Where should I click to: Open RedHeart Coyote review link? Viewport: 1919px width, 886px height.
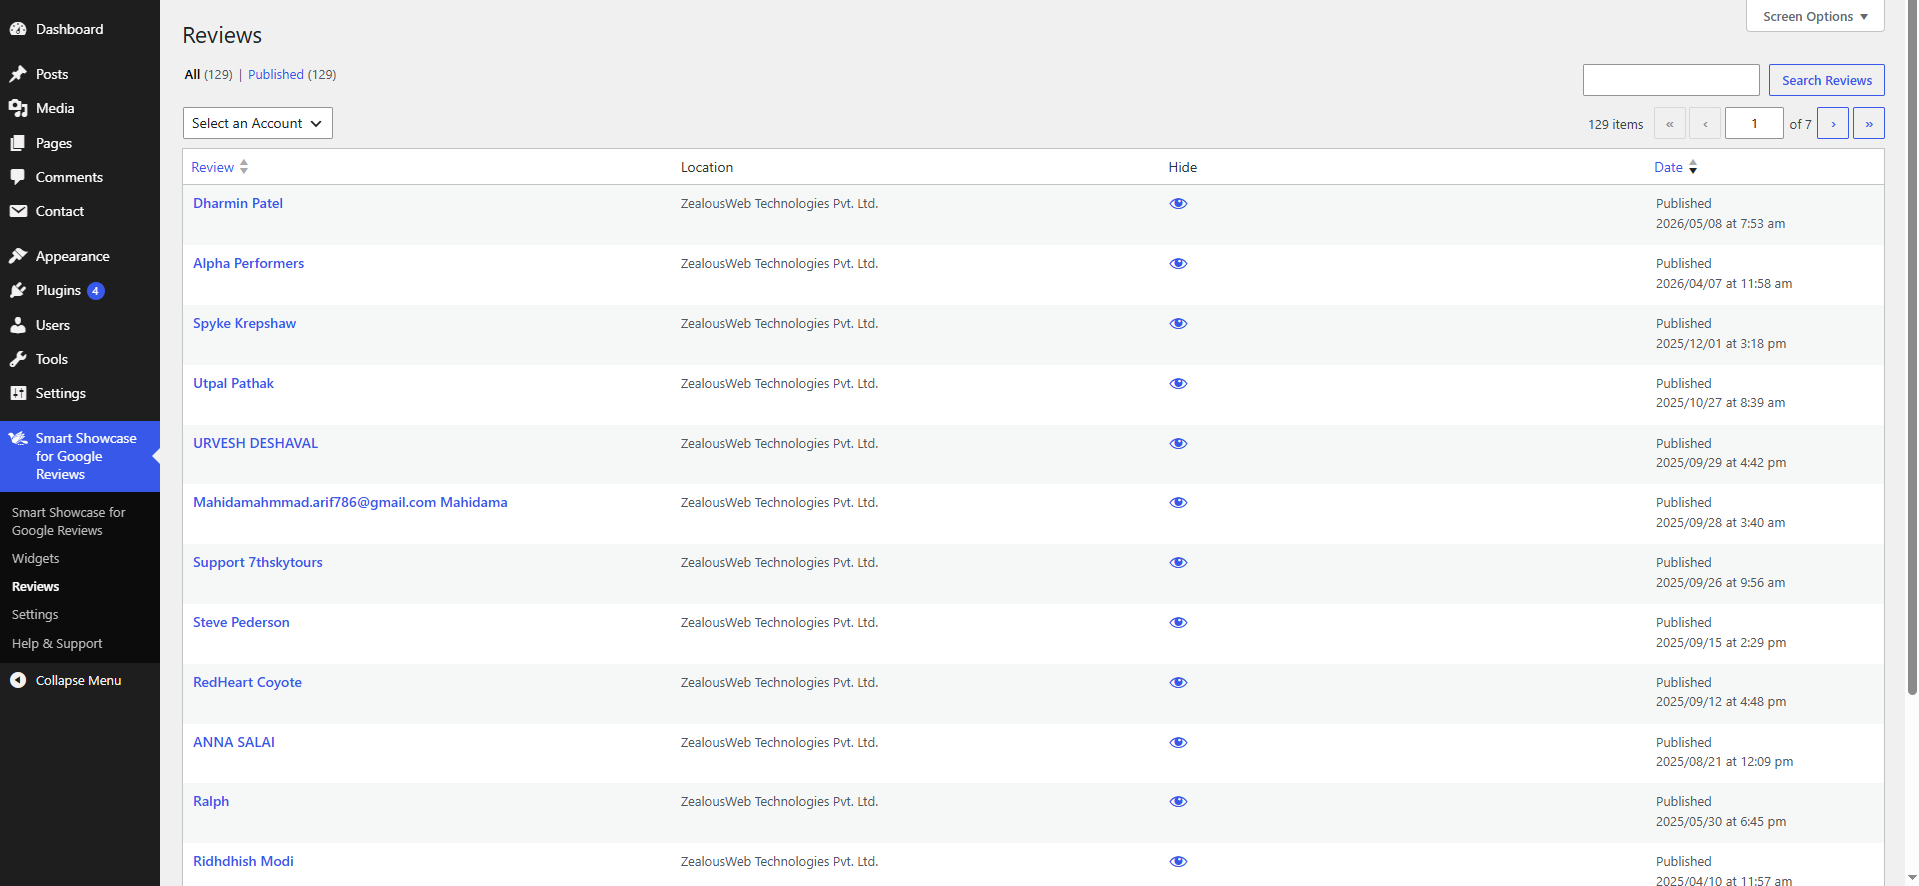(x=247, y=682)
